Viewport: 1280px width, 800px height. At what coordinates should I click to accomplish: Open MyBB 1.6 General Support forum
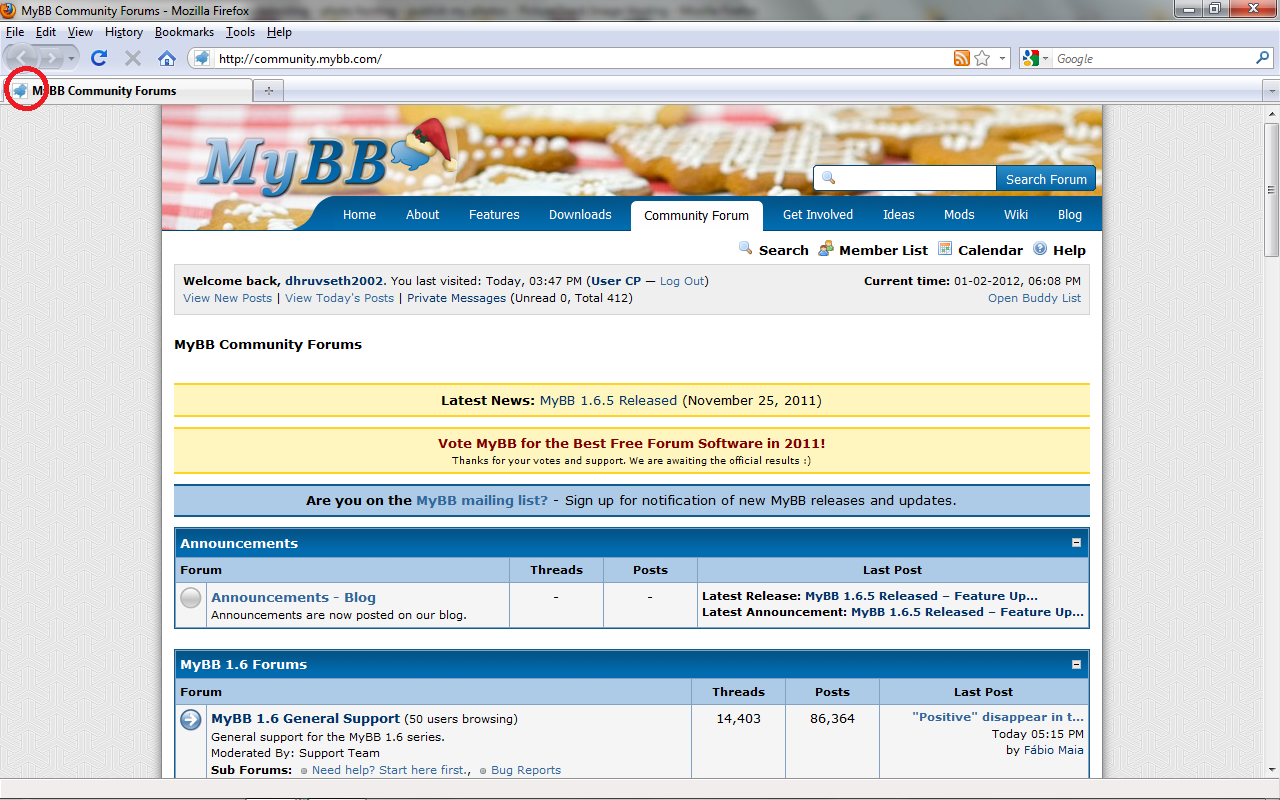(x=305, y=718)
